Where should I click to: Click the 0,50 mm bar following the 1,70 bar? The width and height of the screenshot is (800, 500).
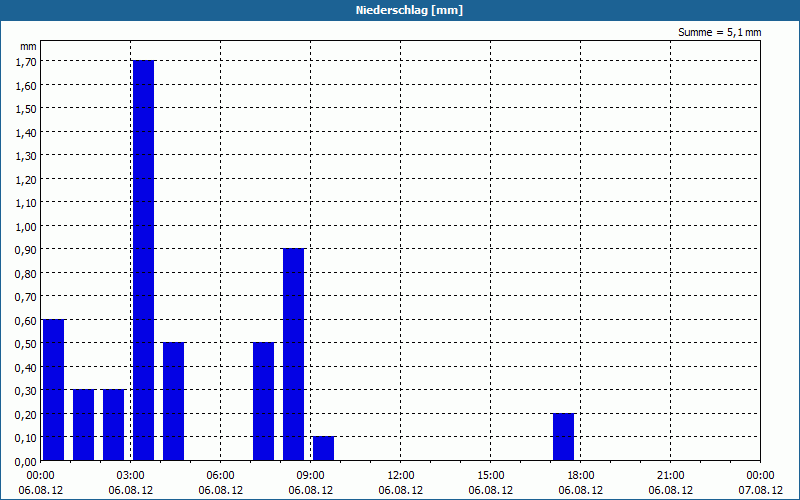tap(173, 402)
